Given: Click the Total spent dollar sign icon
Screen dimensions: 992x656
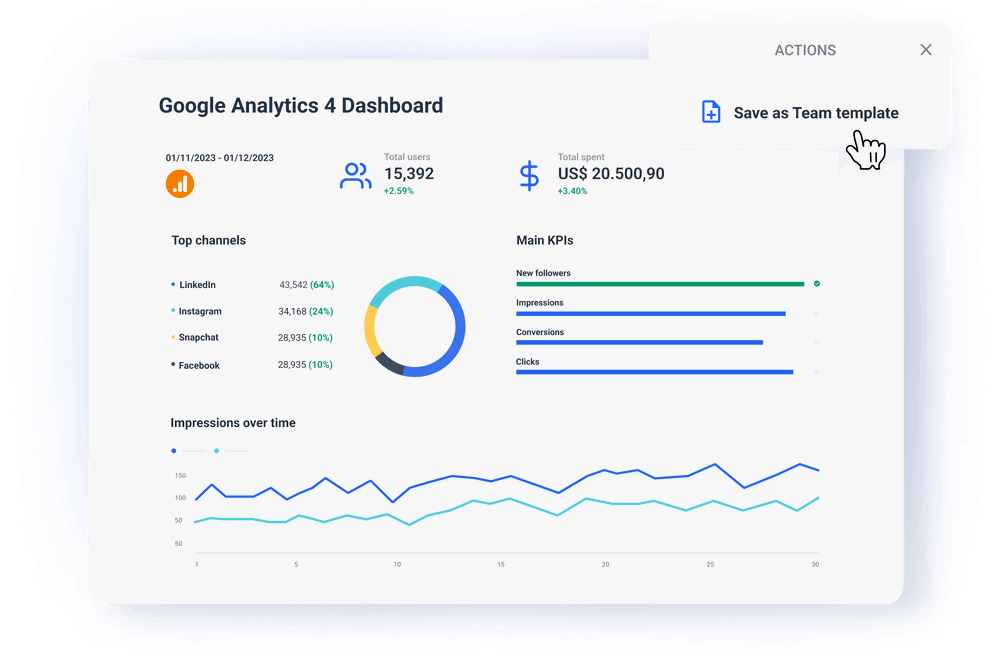Looking at the screenshot, I should point(530,175).
